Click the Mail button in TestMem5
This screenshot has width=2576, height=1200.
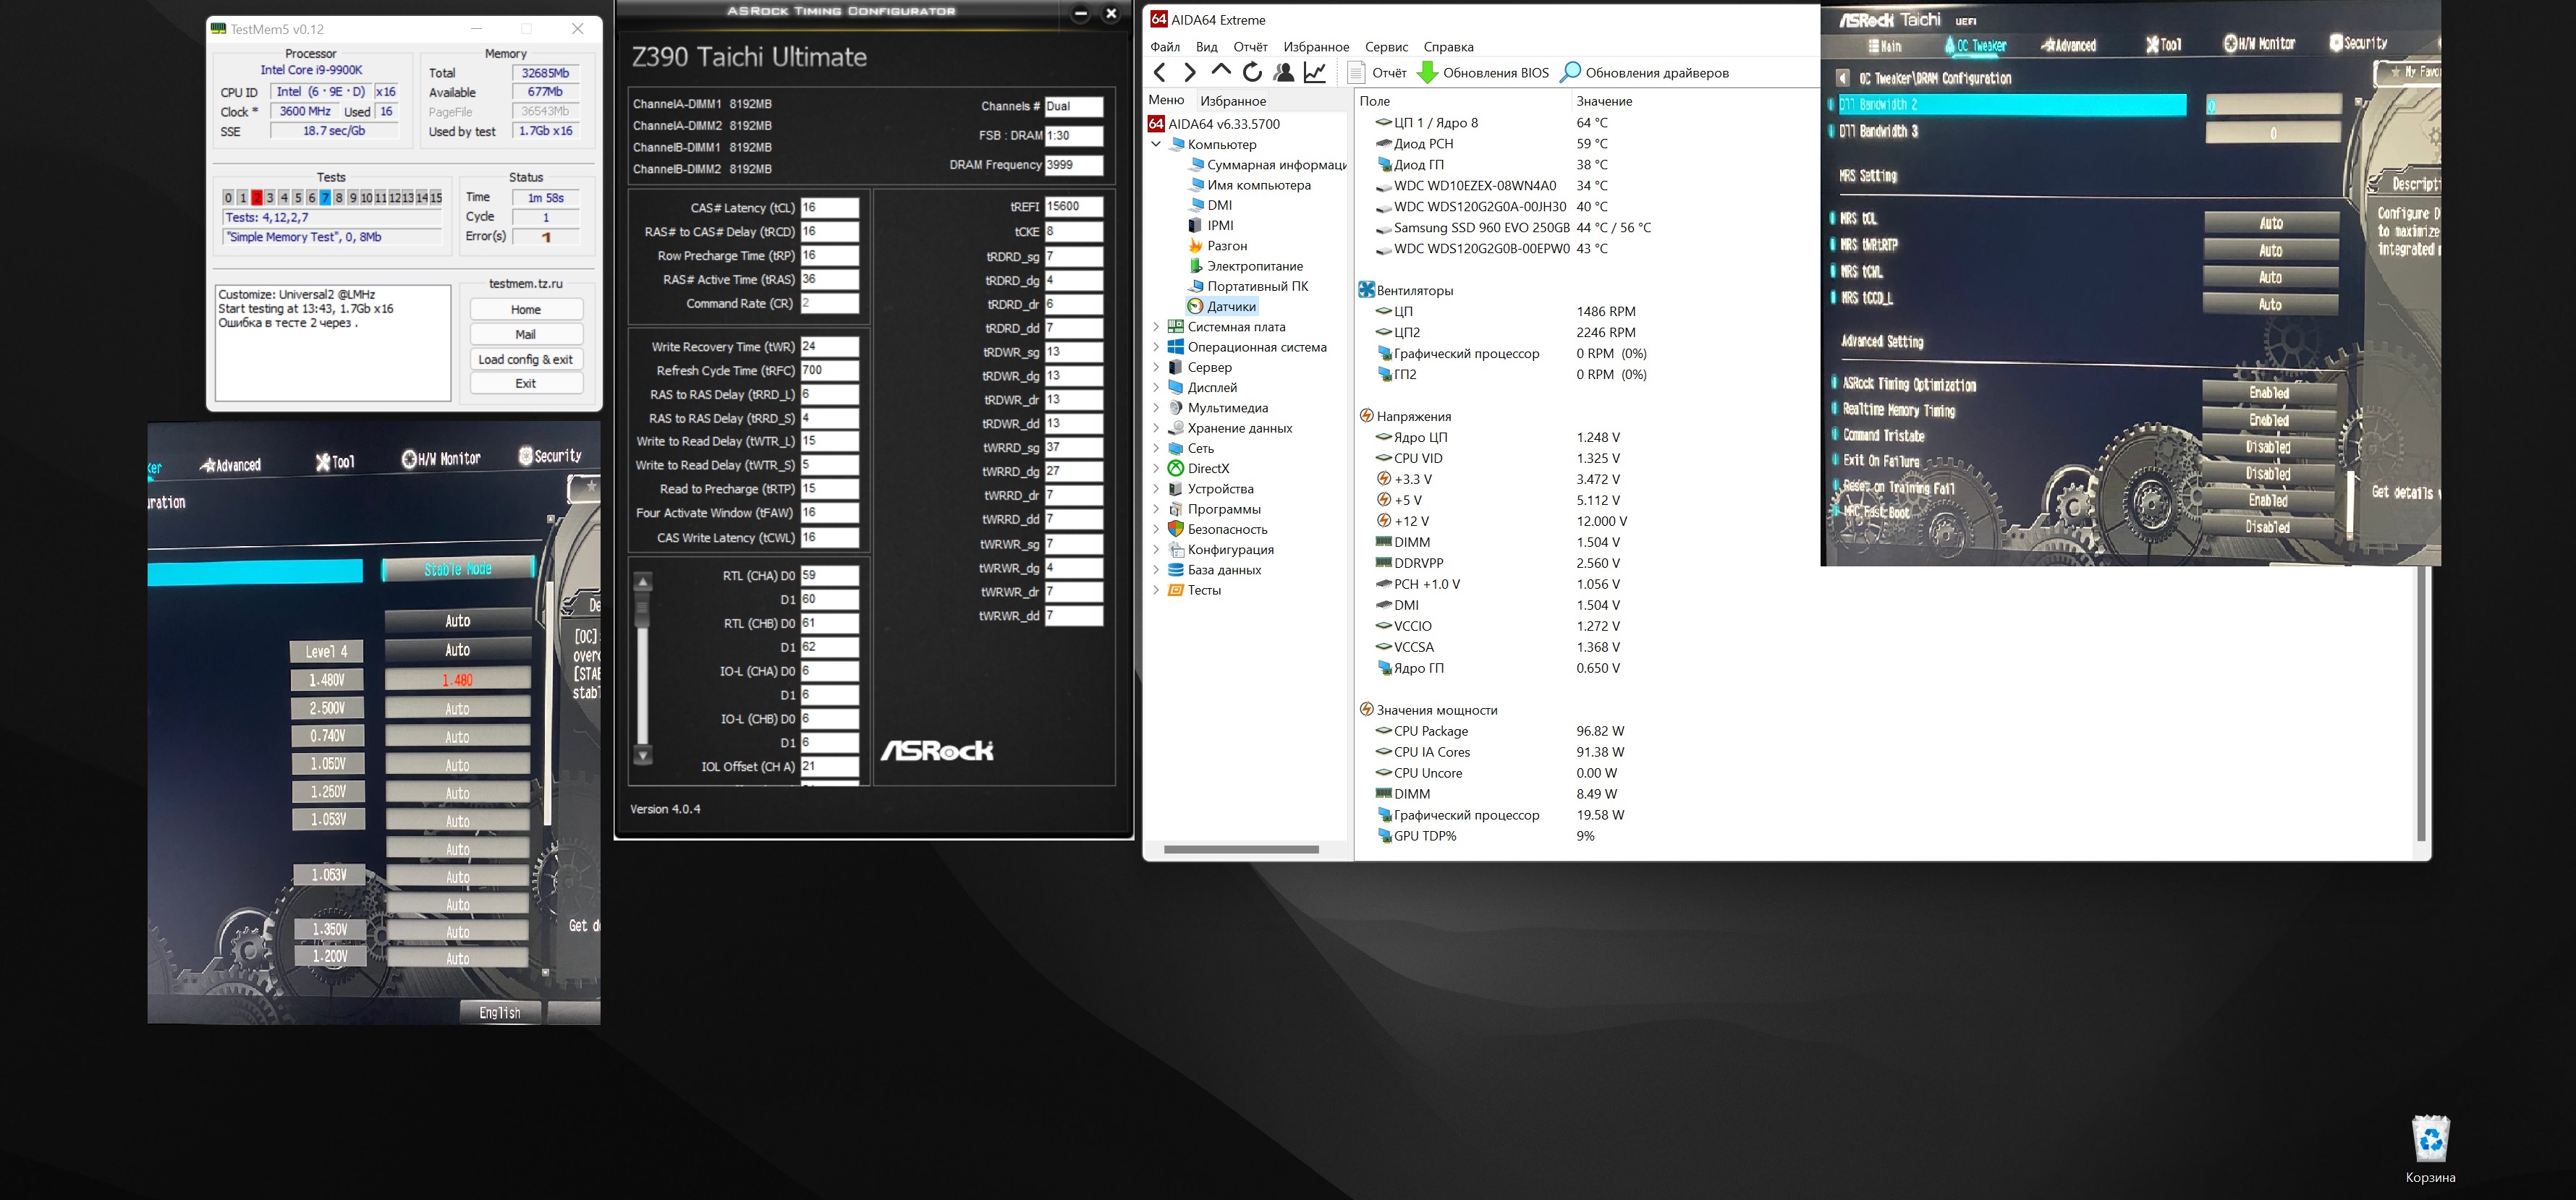click(526, 334)
